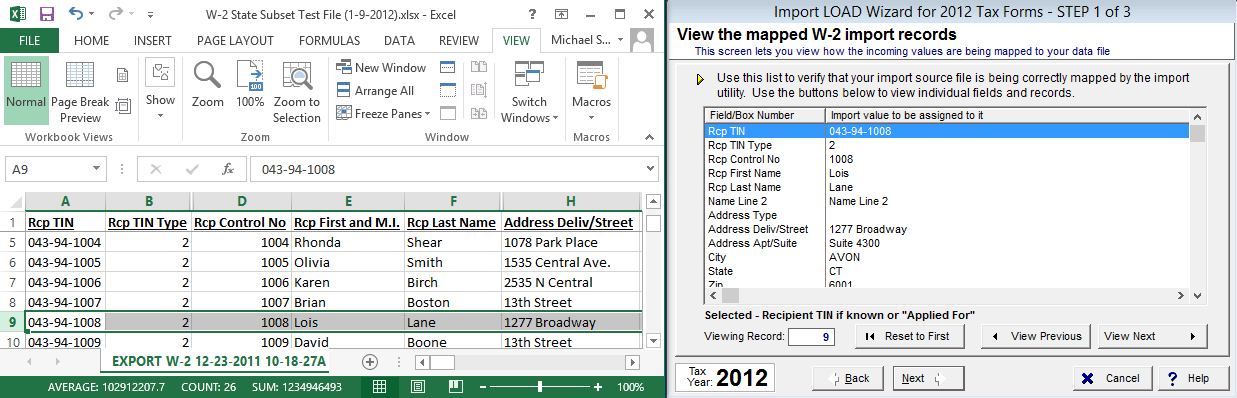Click the View Next record button
The width and height of the screenshot is (1237, 398).
tap(1151, 336)
